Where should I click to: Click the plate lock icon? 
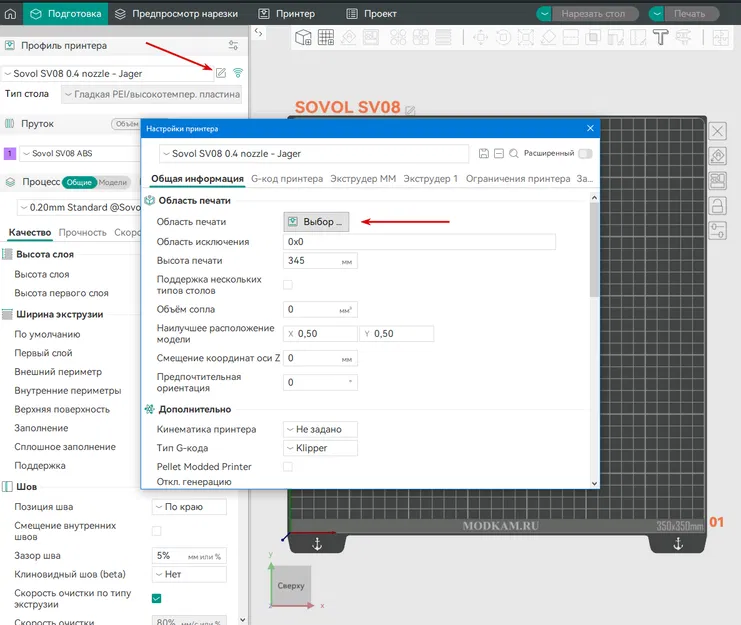point(717,205)
